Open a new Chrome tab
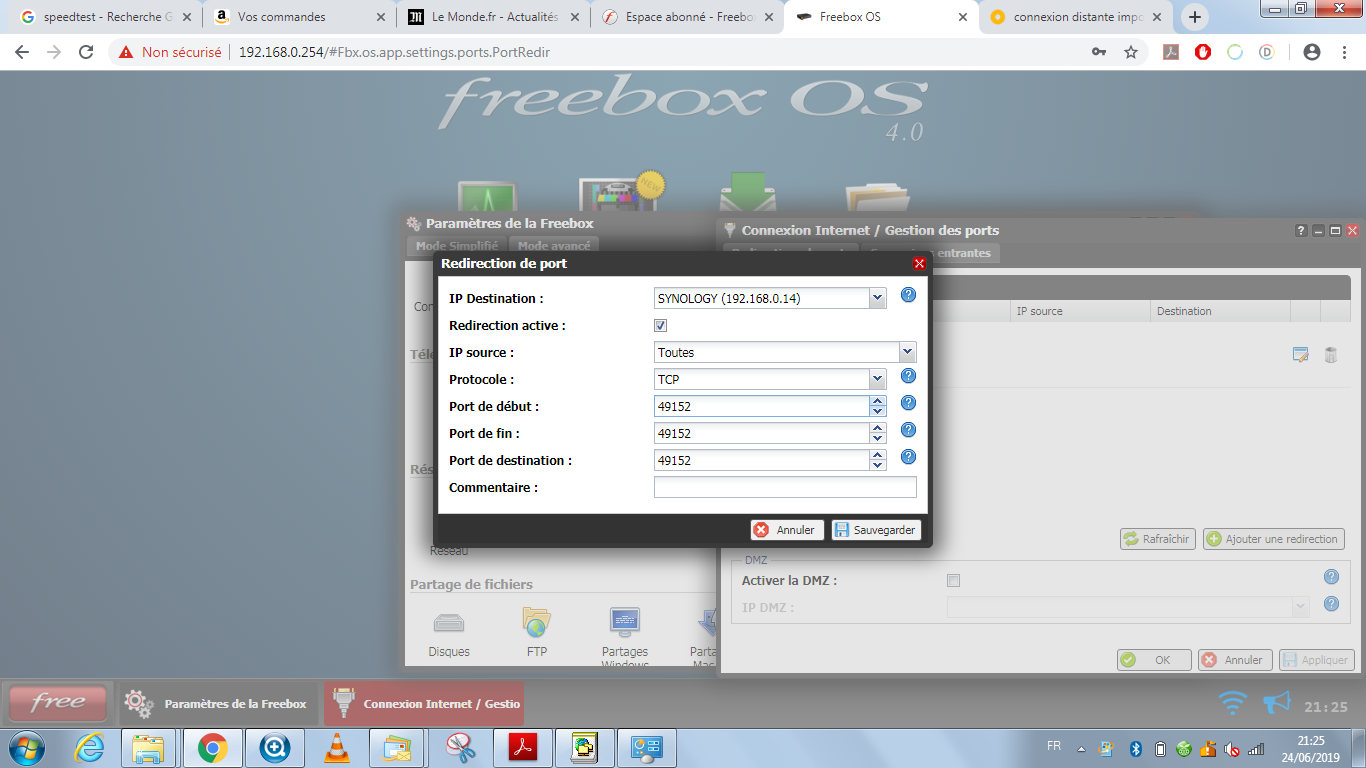 [1195, 17]
